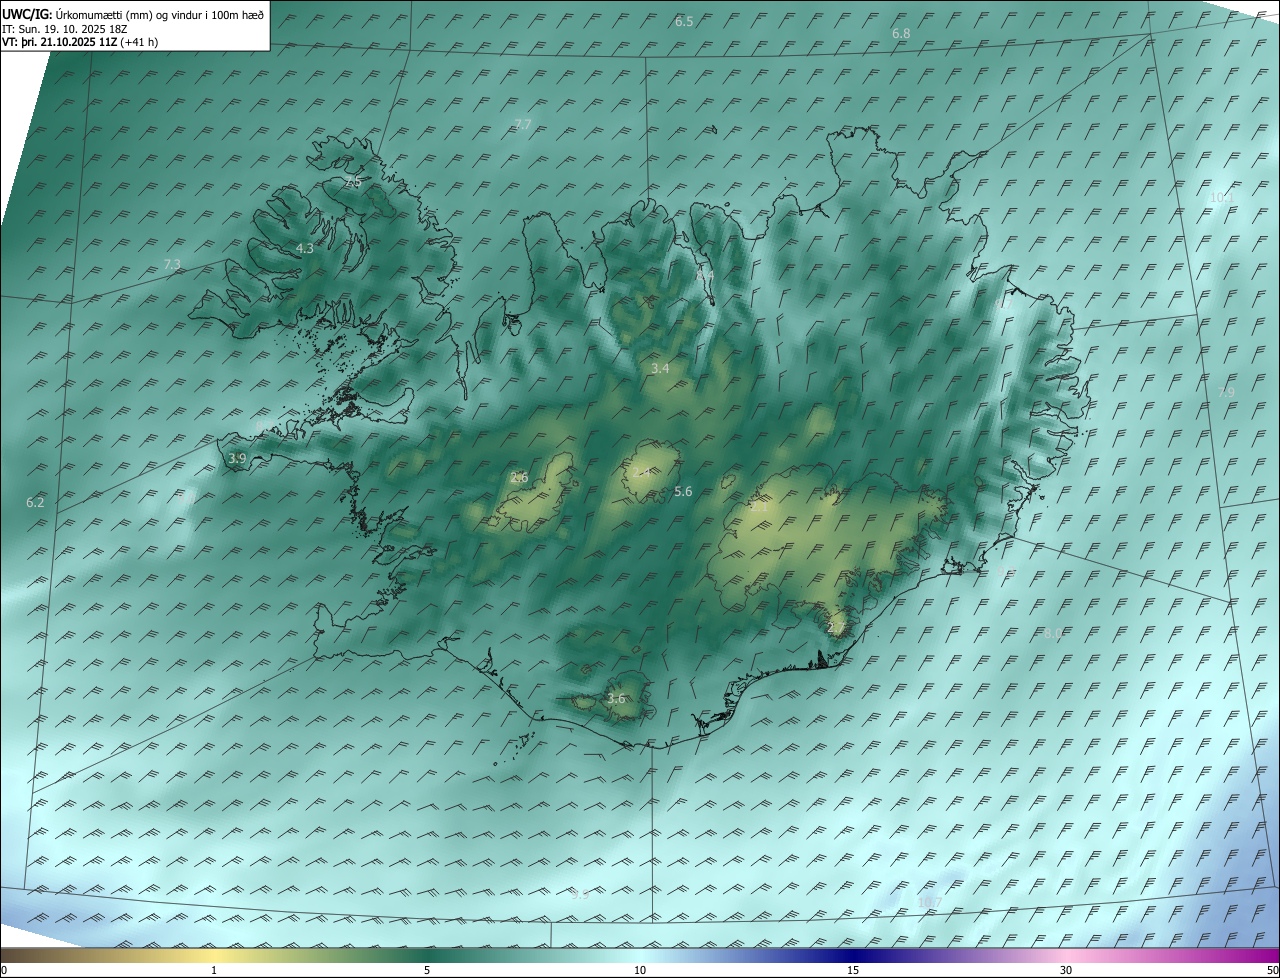Screen dimensions: 1280x978
Task: Click the 7.9 value at the east edge
Action: (x=1226, y=392)
